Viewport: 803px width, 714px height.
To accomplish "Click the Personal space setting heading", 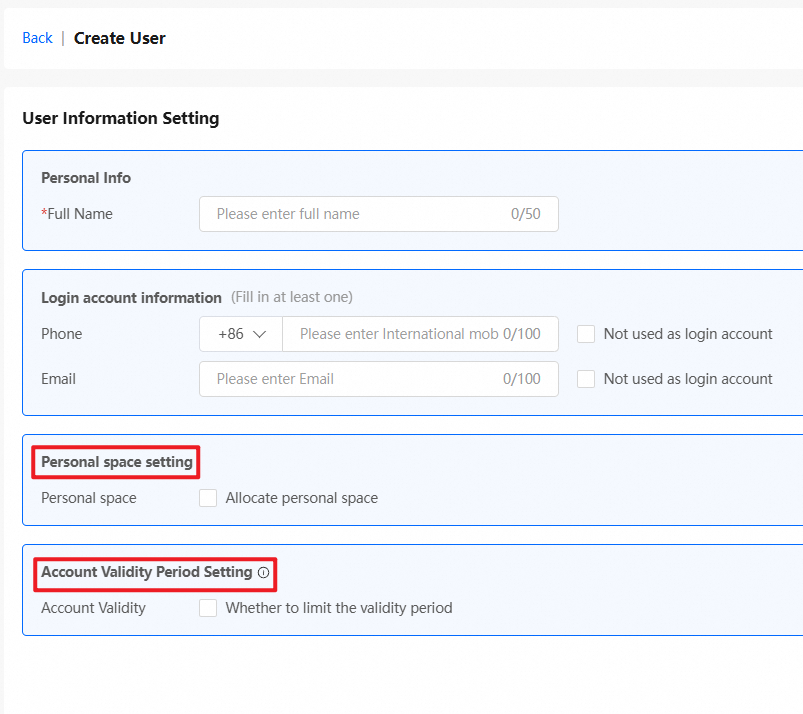I will [x=116, y=462].
